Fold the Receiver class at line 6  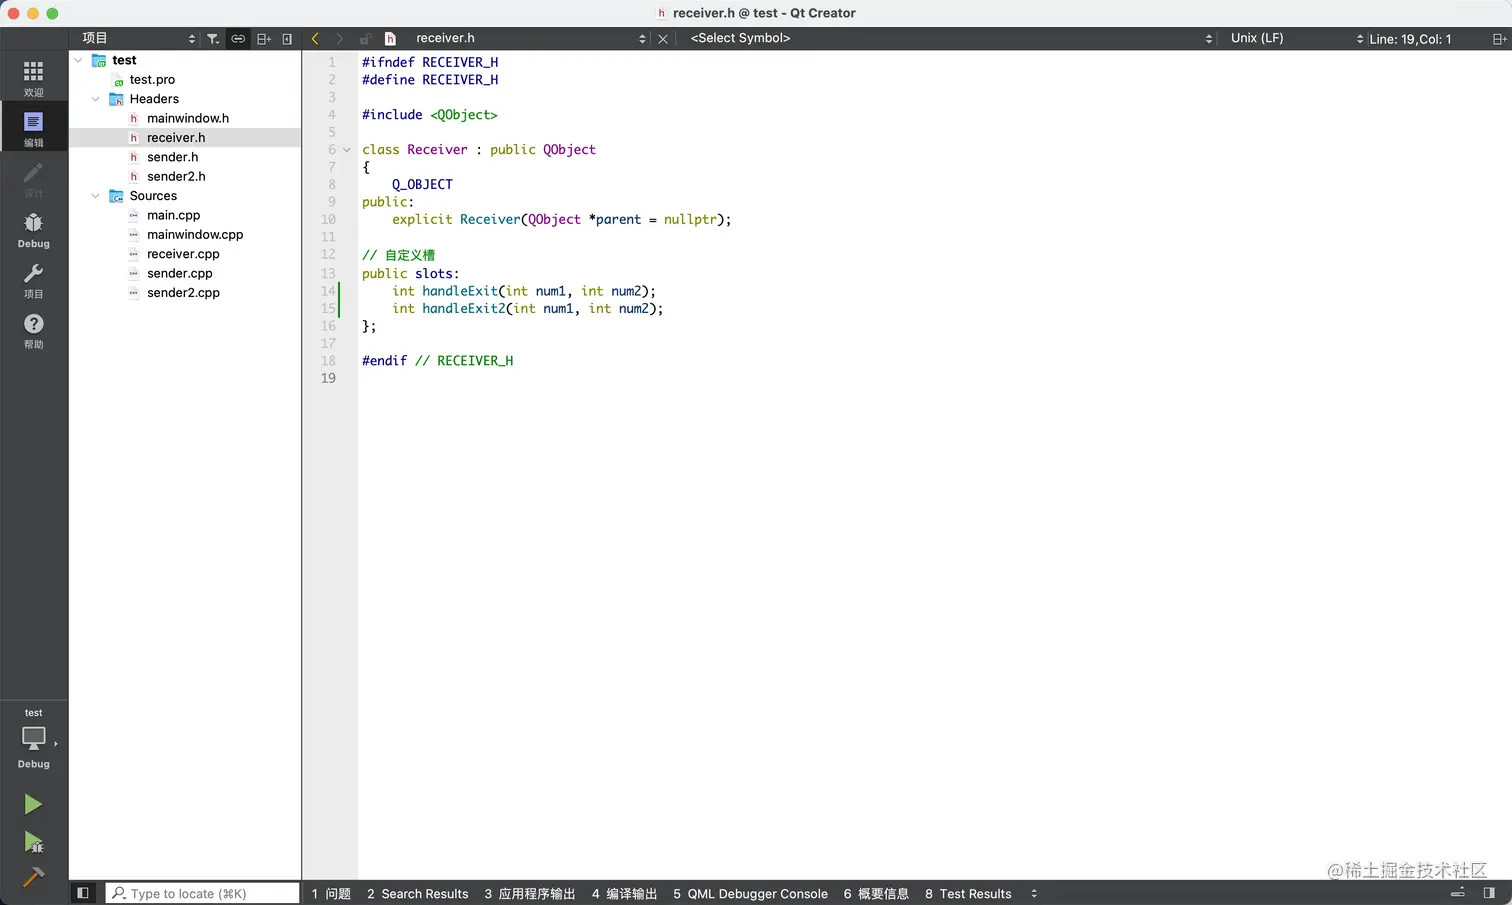click(x=347, y=150)
